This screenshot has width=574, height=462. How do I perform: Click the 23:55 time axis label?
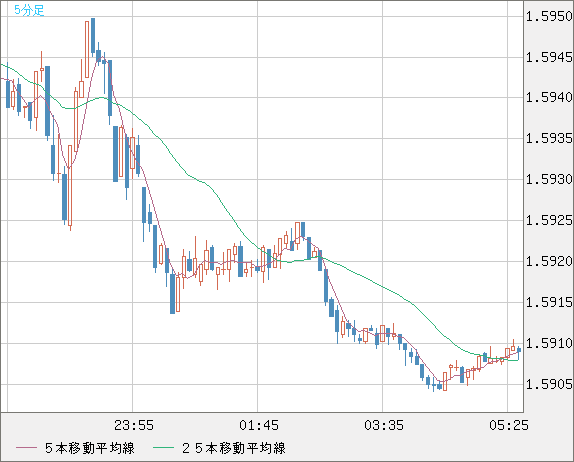click(134, 425)
